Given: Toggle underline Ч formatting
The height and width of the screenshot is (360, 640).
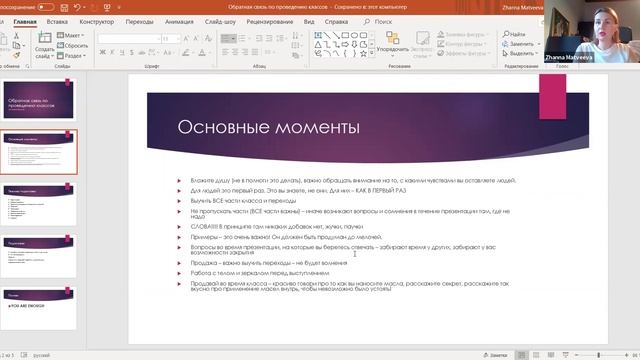Looking at the screenshot, I should pos(122,52).
